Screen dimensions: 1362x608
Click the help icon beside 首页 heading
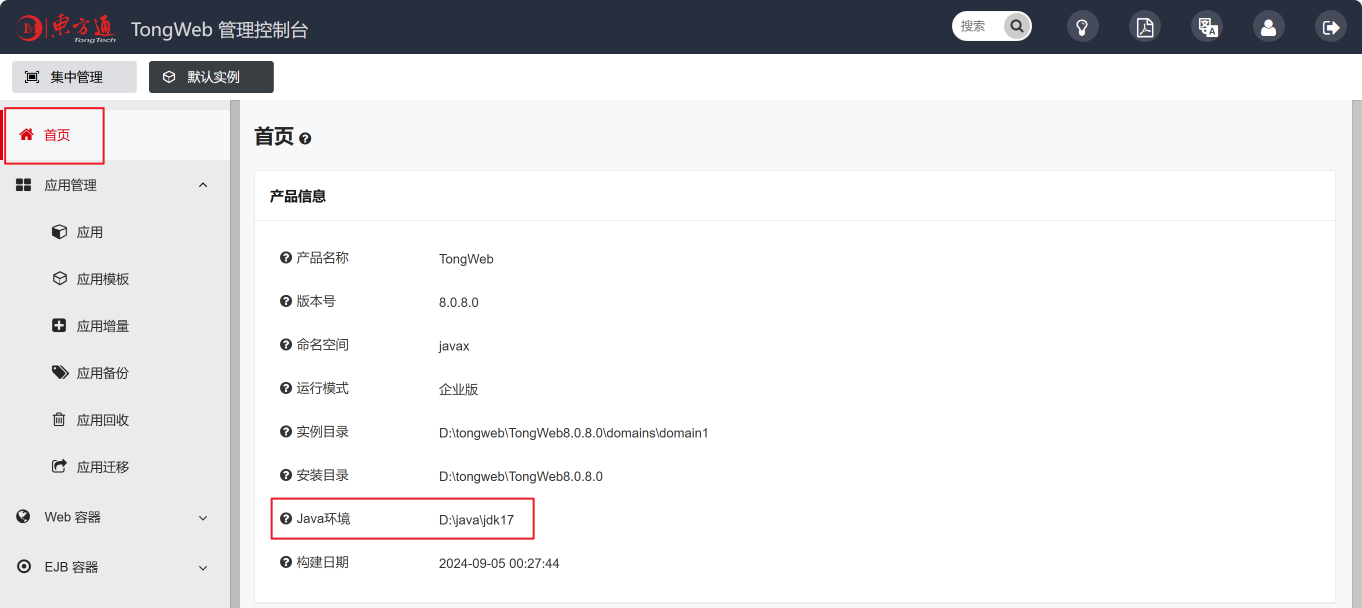[x=305, y=139]
